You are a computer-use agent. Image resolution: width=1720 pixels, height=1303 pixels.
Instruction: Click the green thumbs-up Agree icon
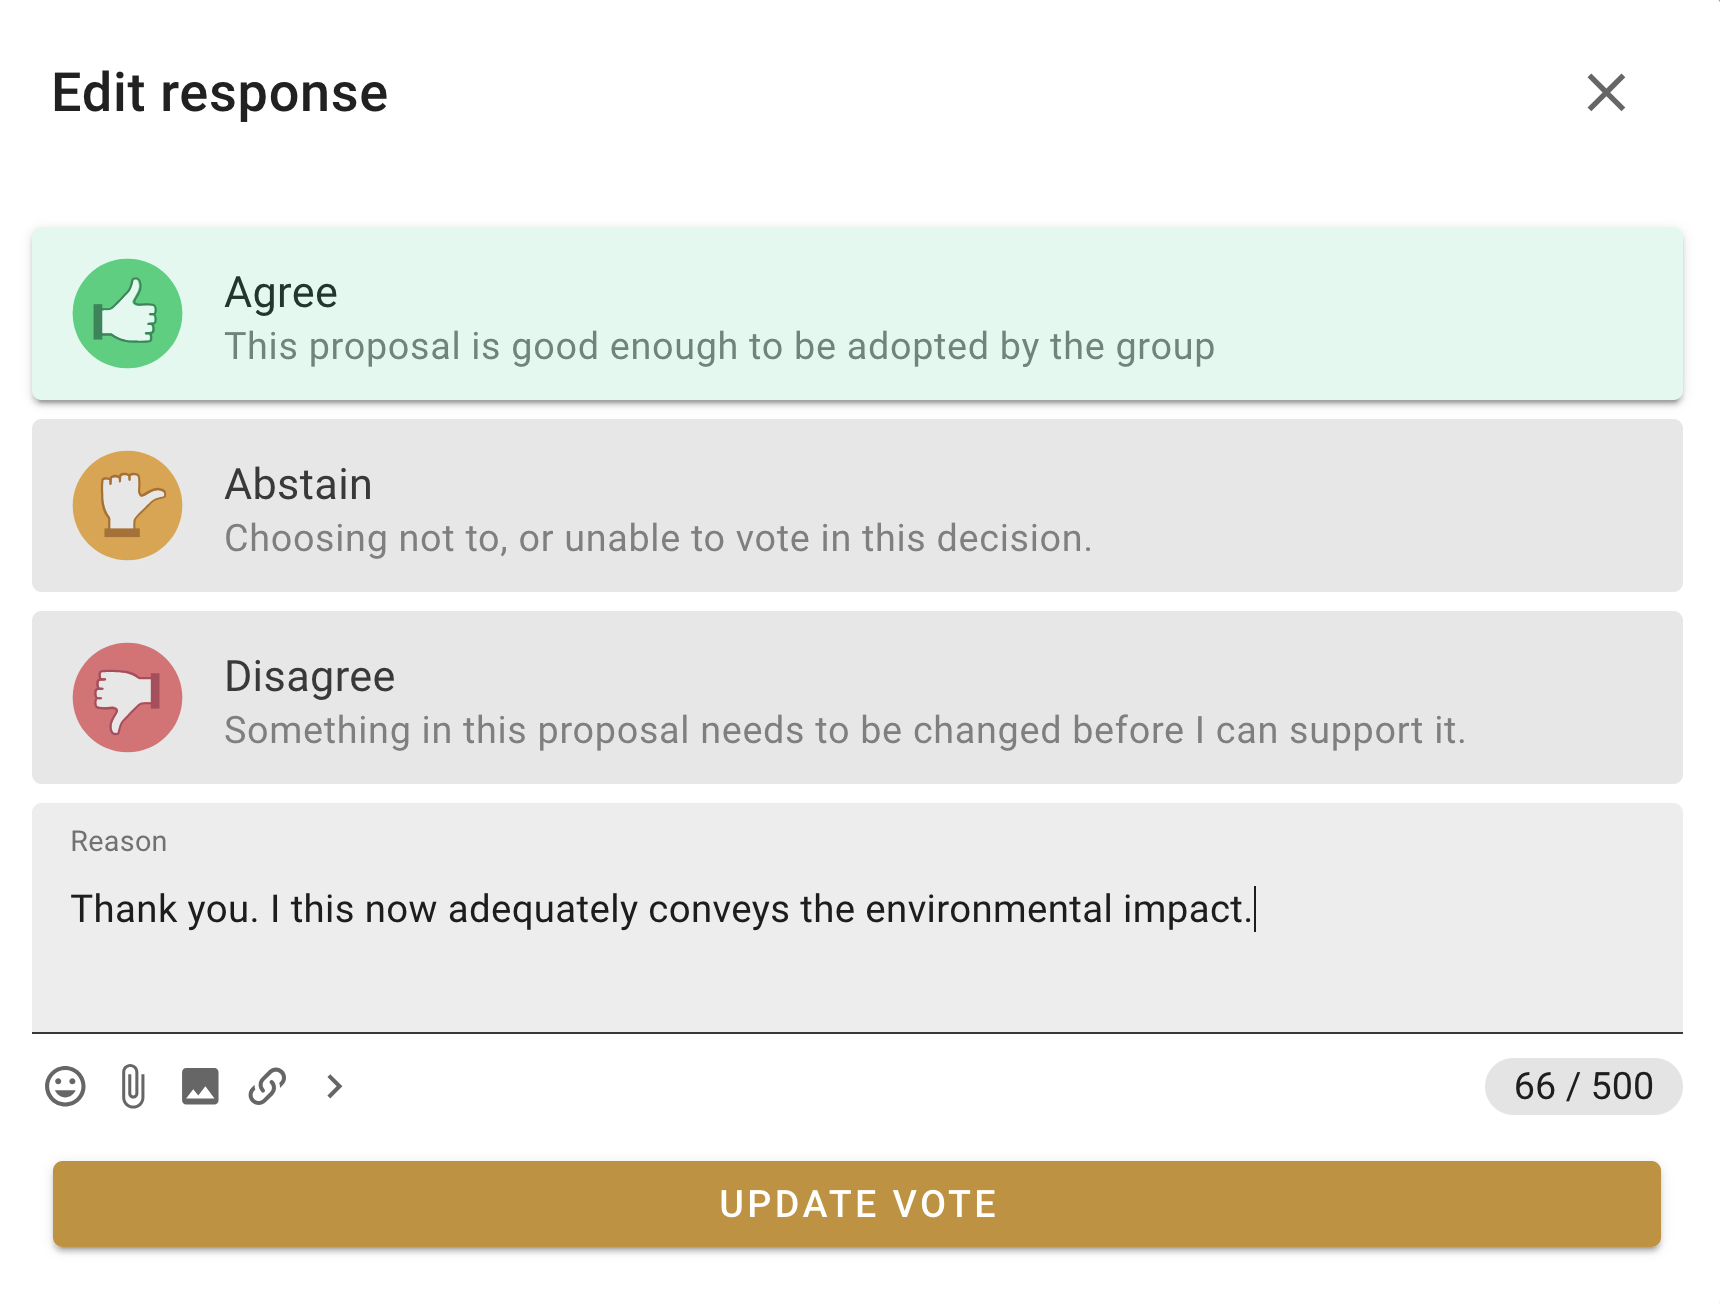(x=127, y=314)
